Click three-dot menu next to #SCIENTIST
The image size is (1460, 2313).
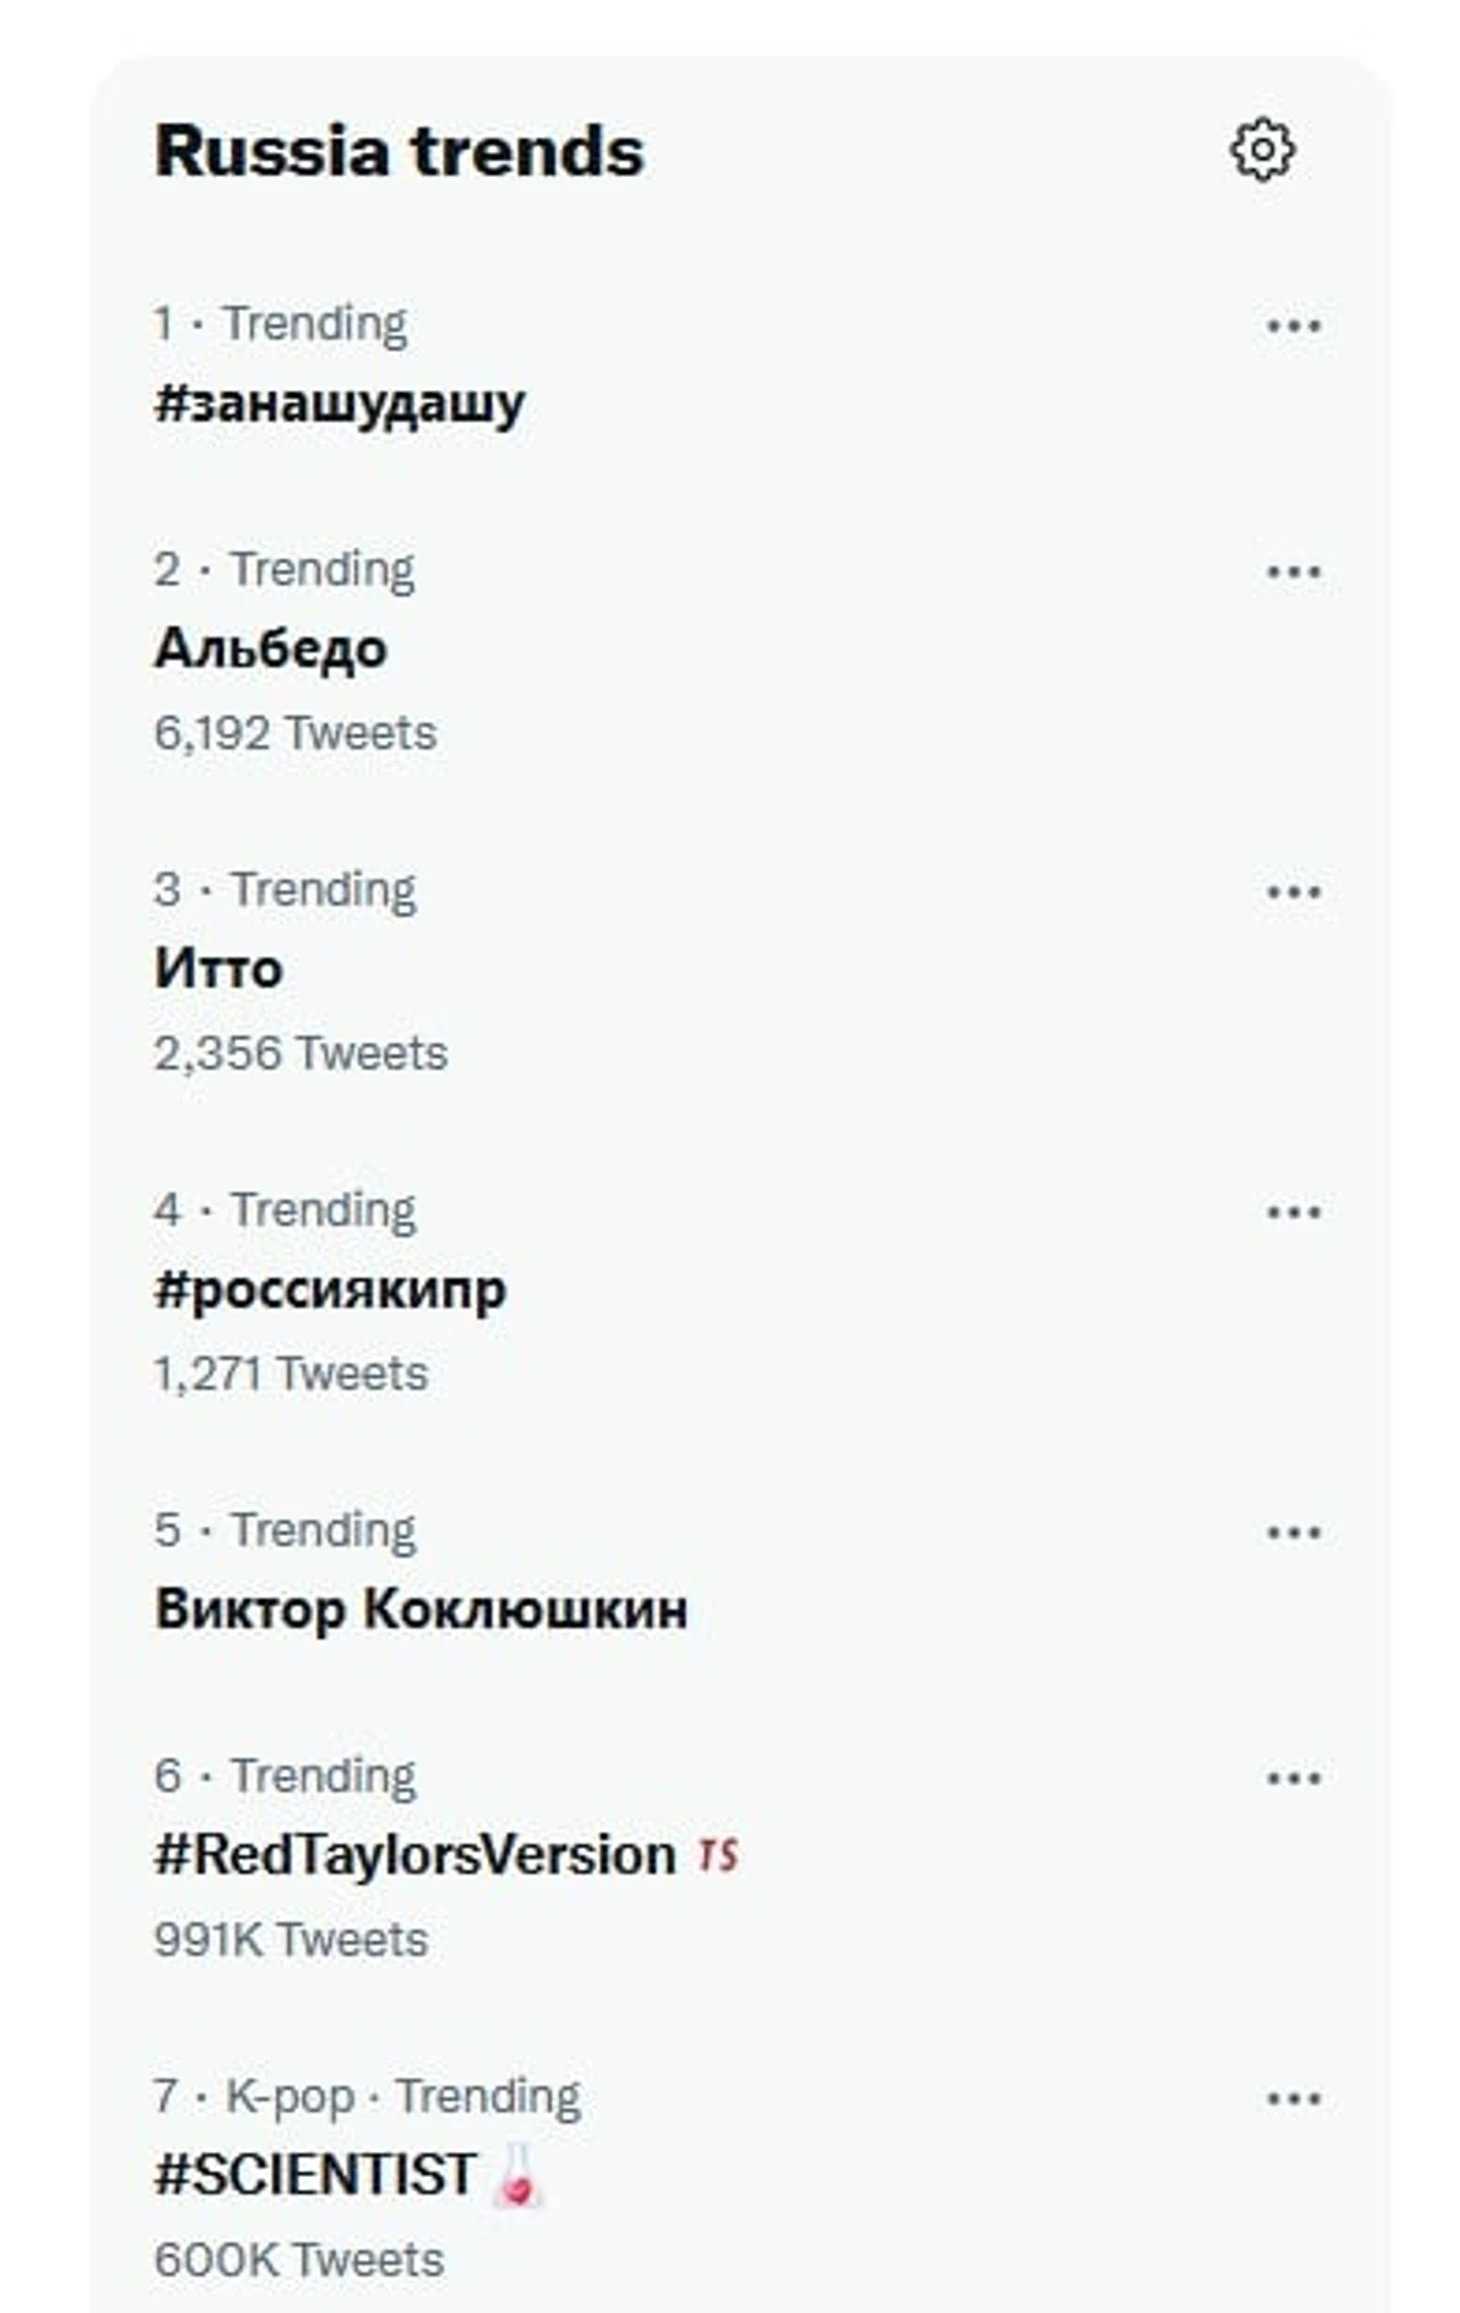1293,2098
